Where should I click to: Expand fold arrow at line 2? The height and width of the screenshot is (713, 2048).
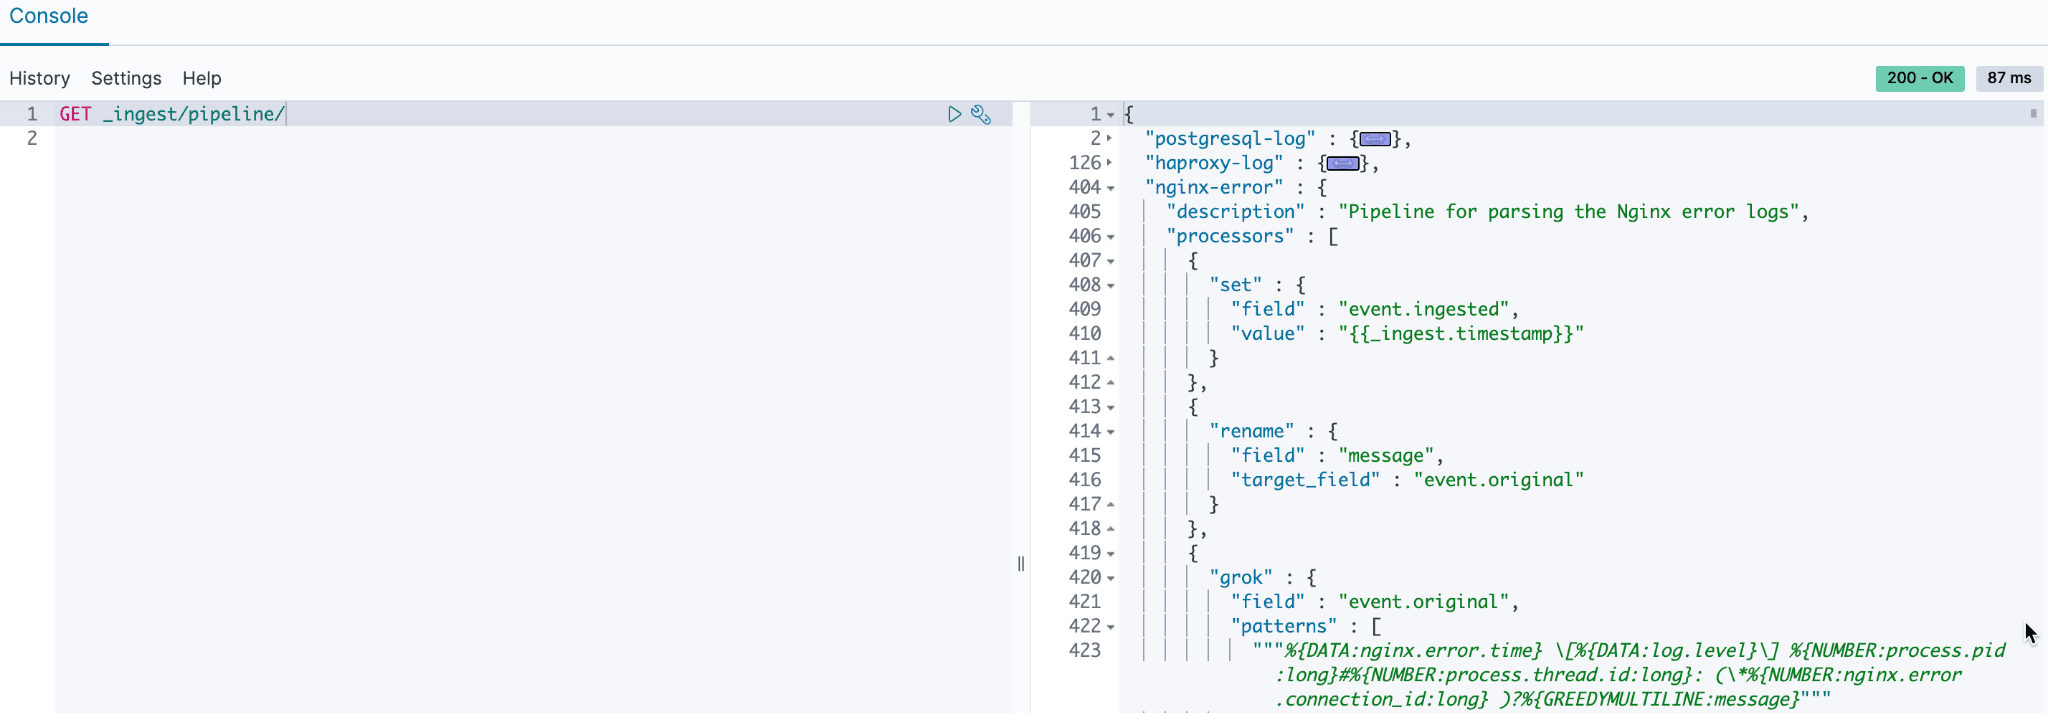point(1109,139)
